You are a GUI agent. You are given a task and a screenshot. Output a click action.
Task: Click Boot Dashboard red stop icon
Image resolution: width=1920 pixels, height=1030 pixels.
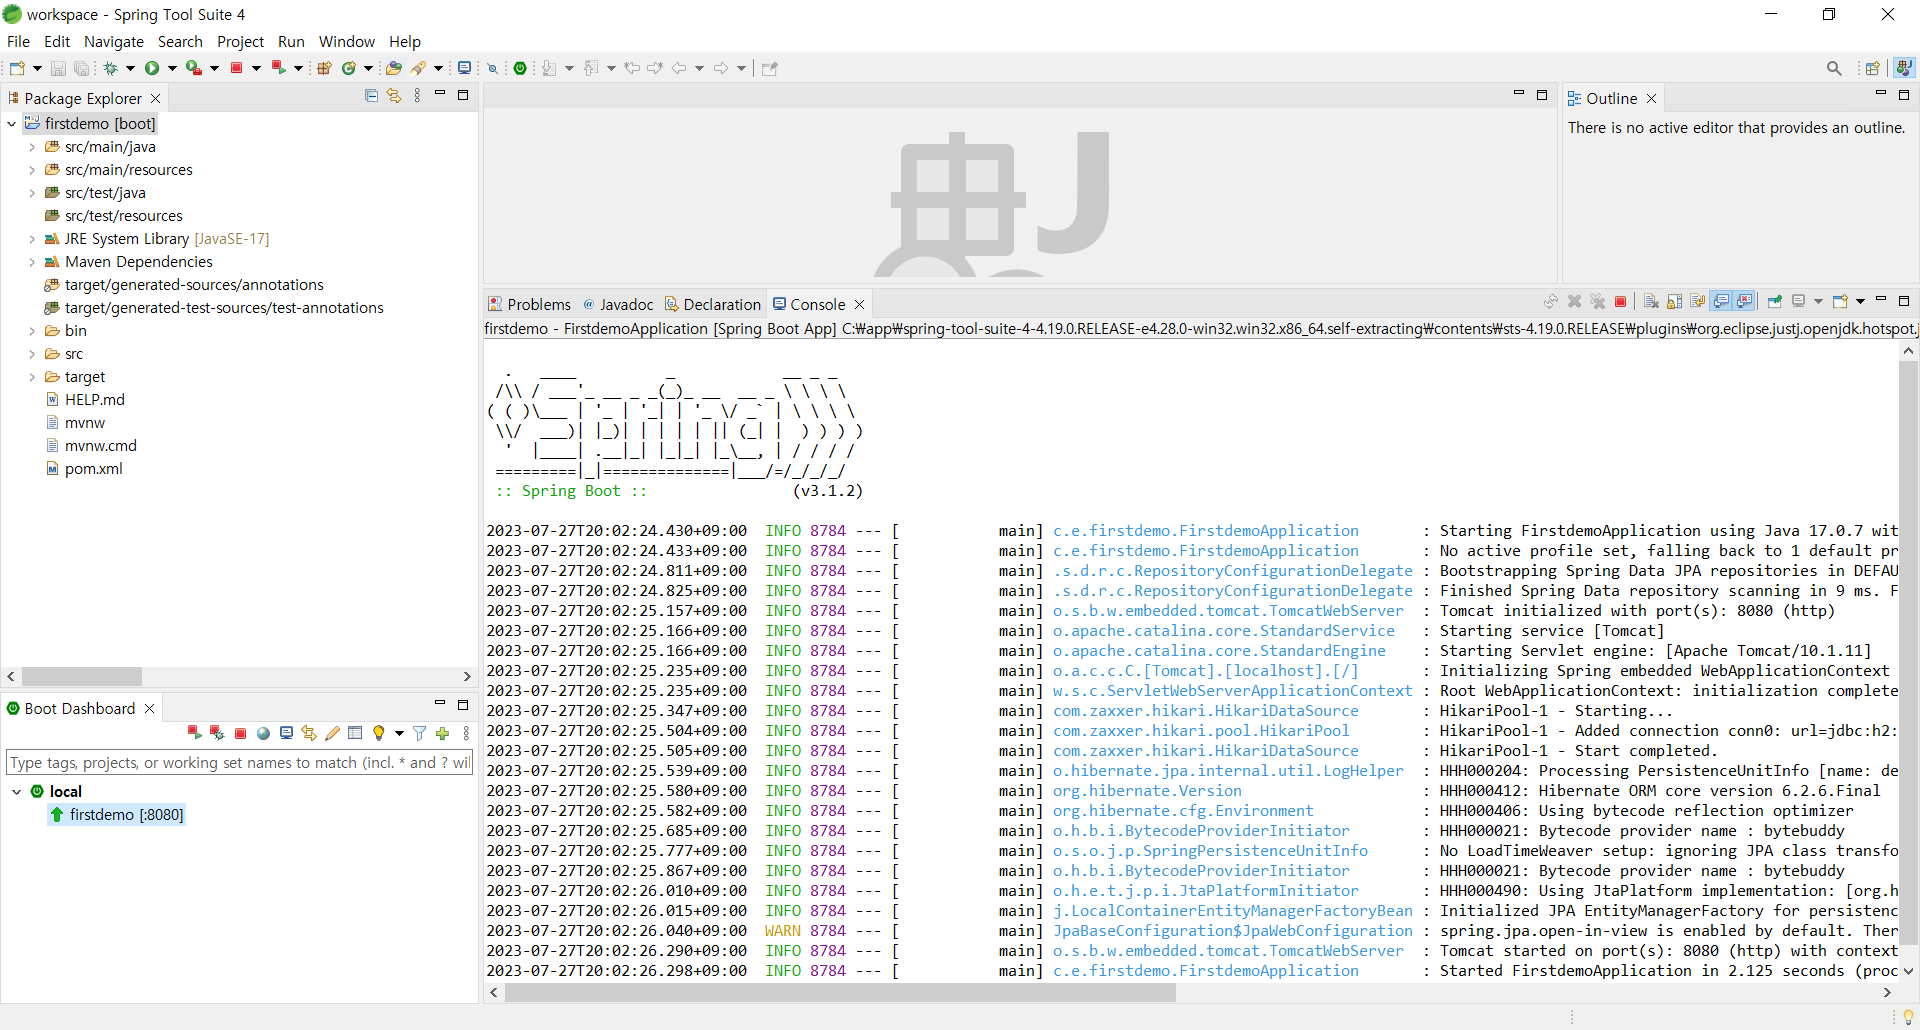pyautogui.click(x=240, y=733)
